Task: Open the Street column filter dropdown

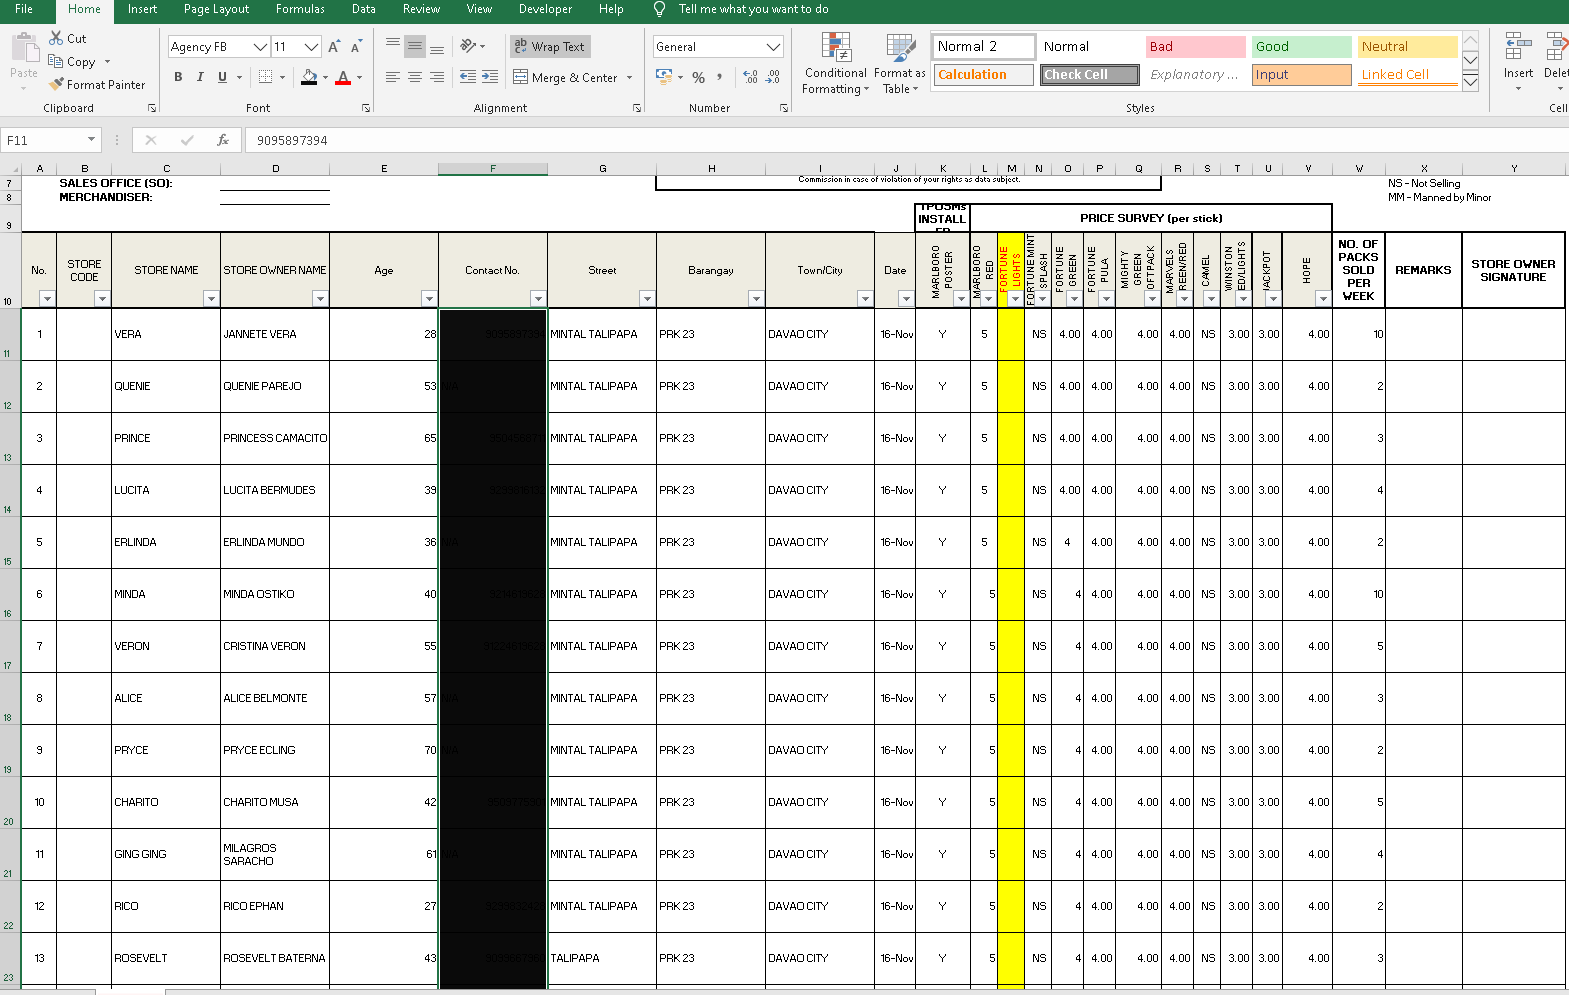Action: 647,298
